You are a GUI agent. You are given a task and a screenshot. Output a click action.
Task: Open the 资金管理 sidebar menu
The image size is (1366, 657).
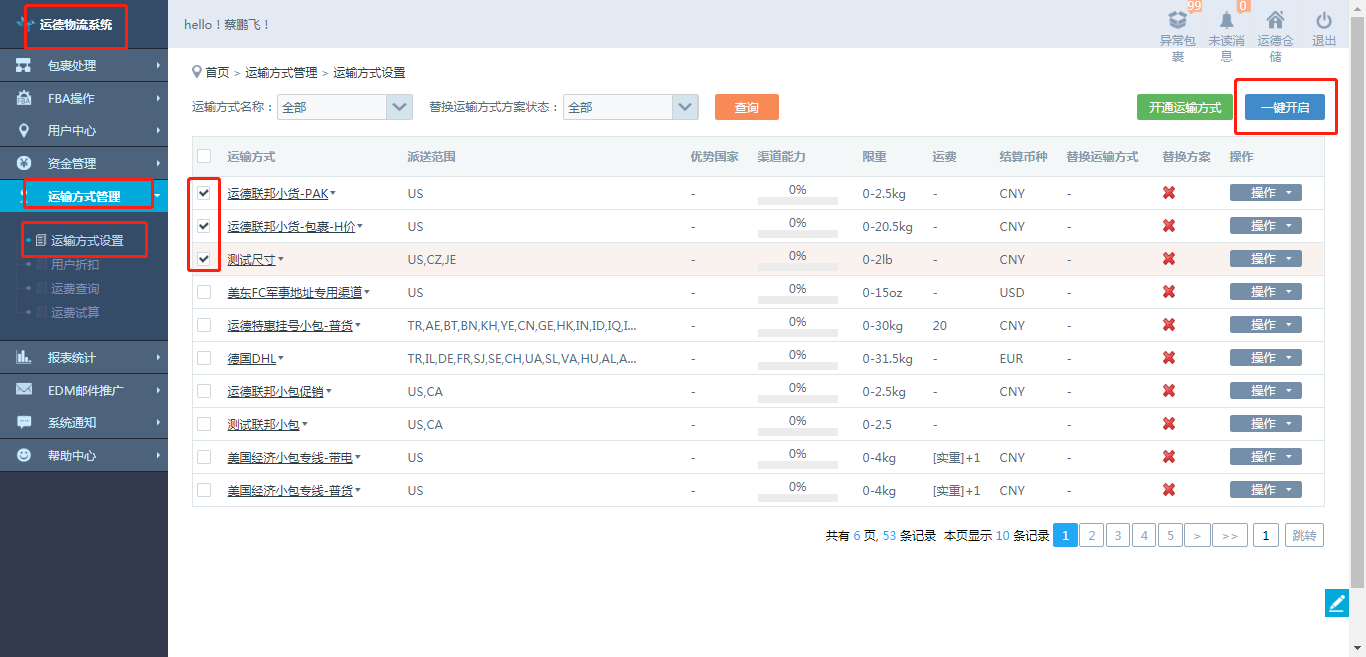click(x=84, y=163)
